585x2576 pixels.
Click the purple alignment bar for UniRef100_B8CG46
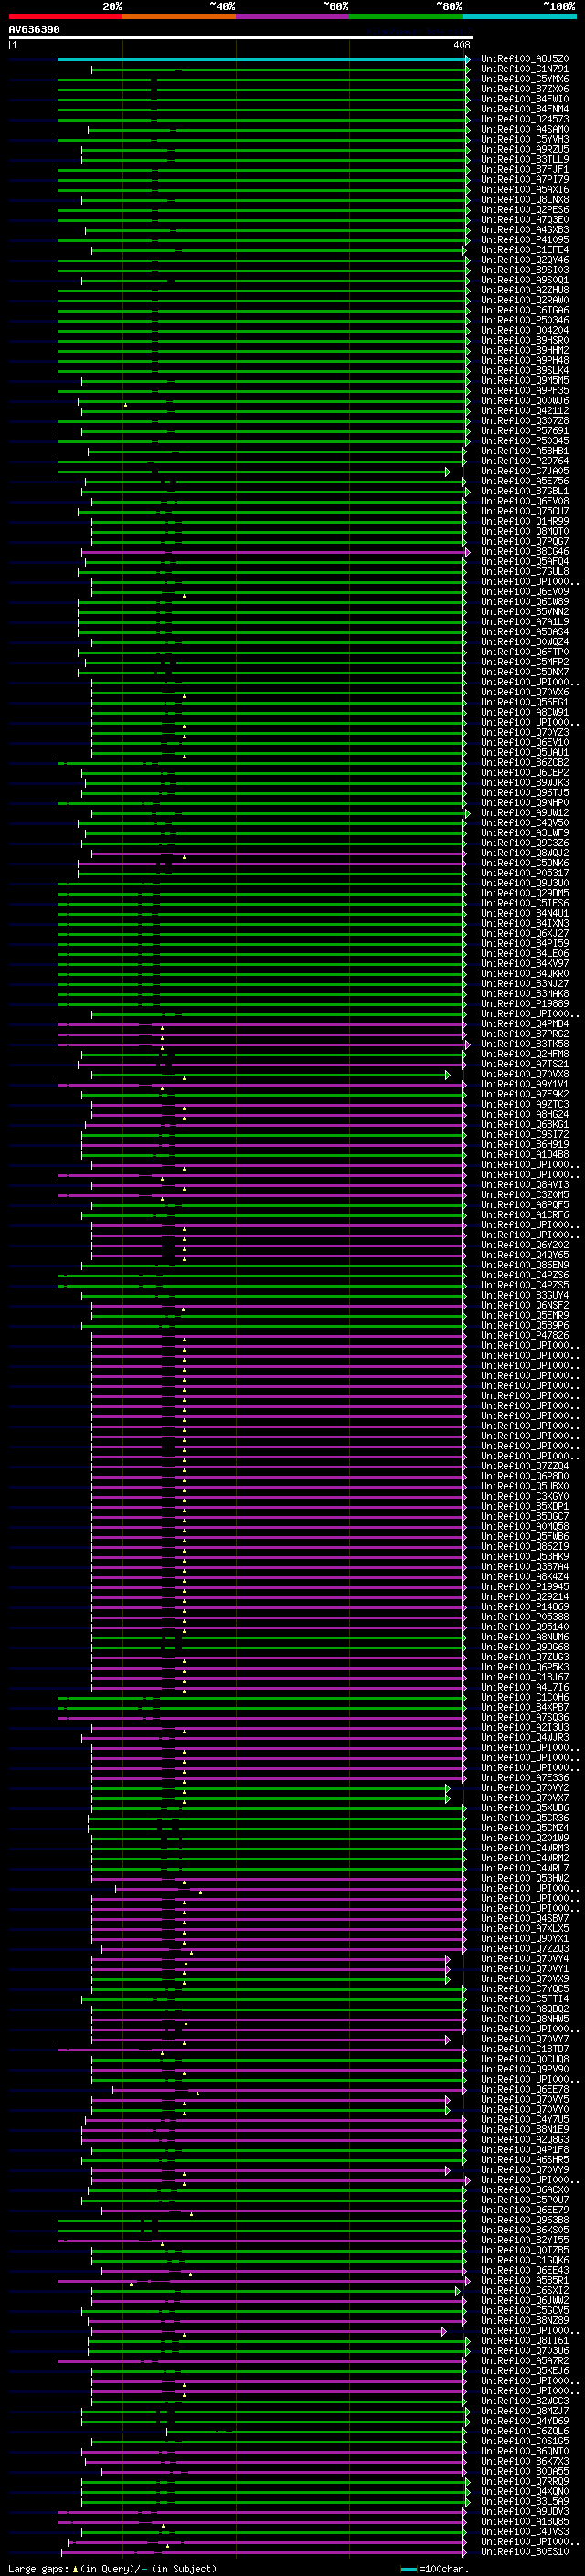coord(276,552)
